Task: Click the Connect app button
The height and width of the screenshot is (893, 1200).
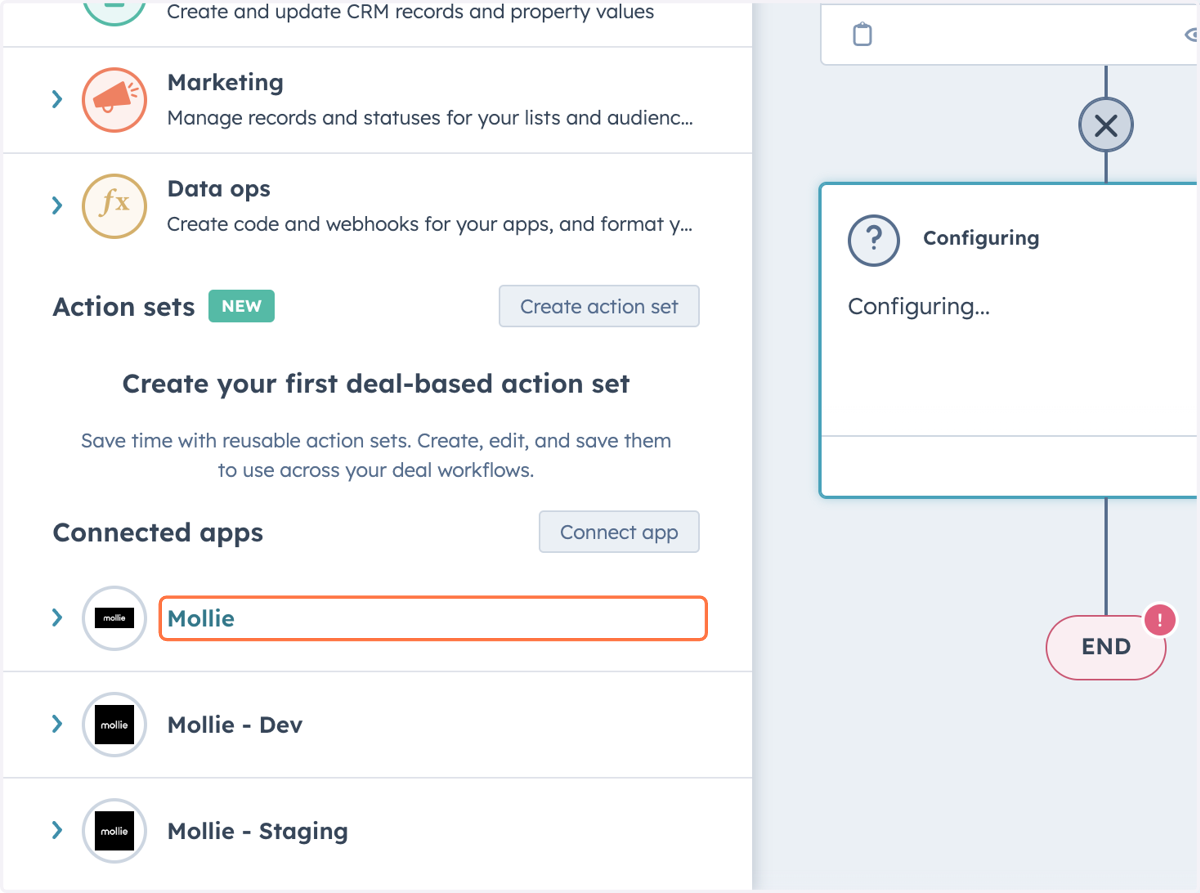Action: coord(619,532)
